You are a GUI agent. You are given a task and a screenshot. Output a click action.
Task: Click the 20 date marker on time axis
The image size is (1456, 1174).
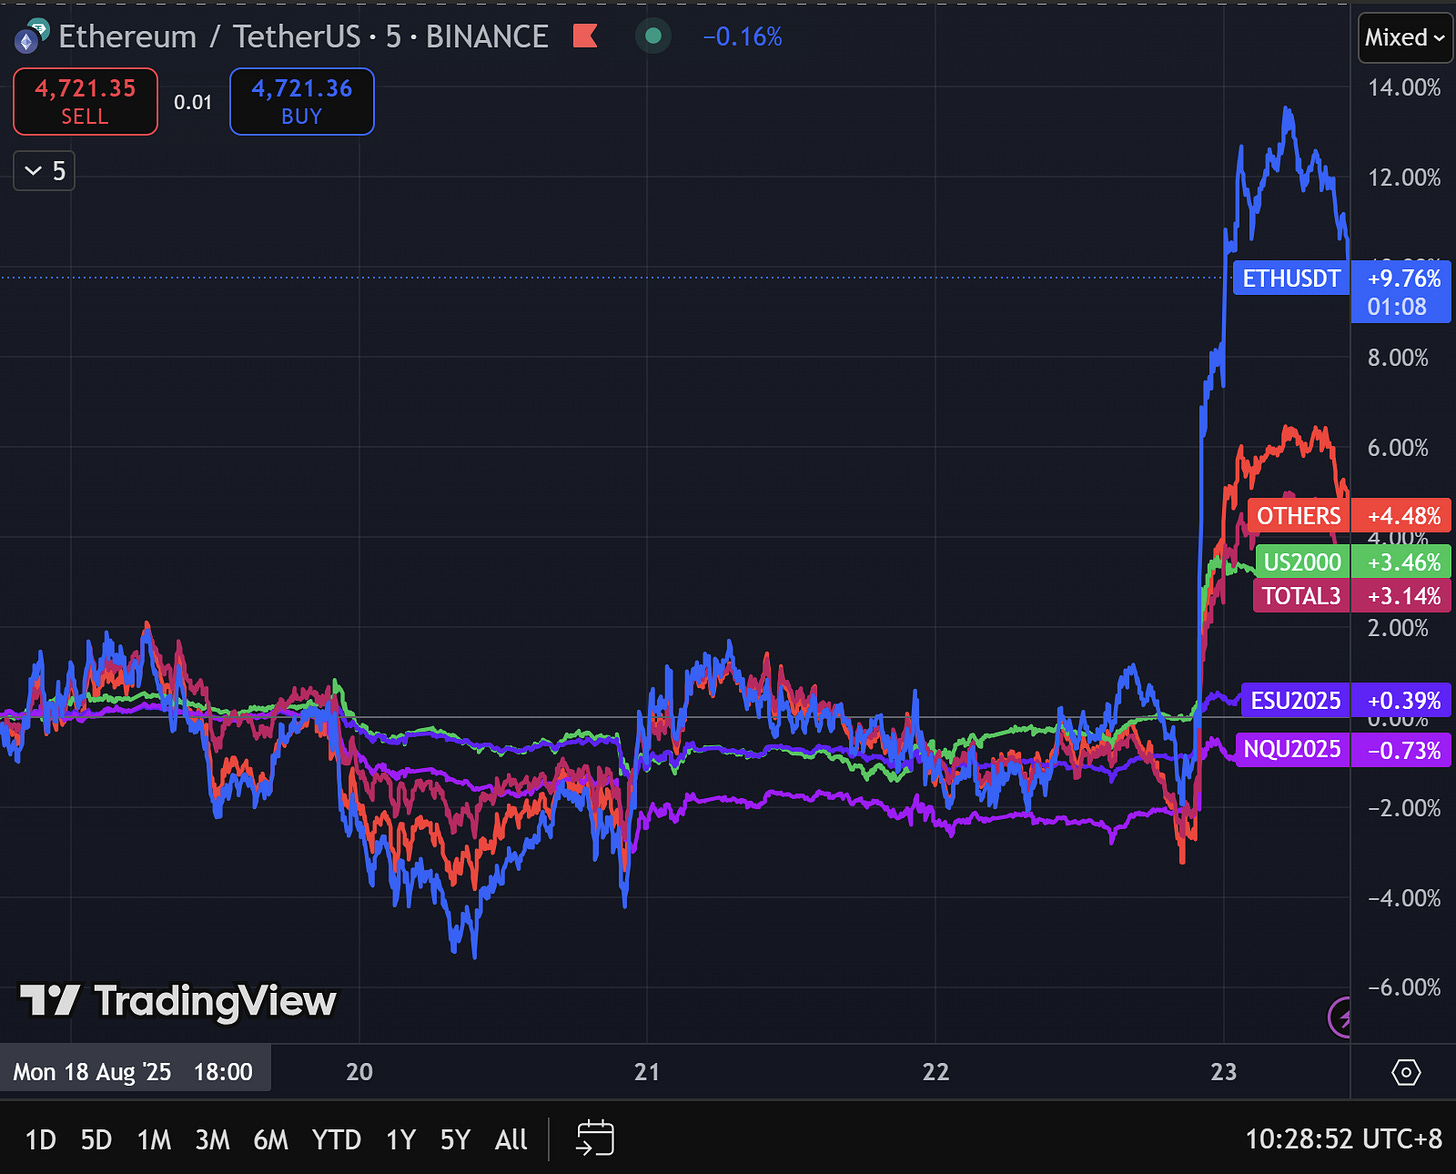coord(359,1072)
